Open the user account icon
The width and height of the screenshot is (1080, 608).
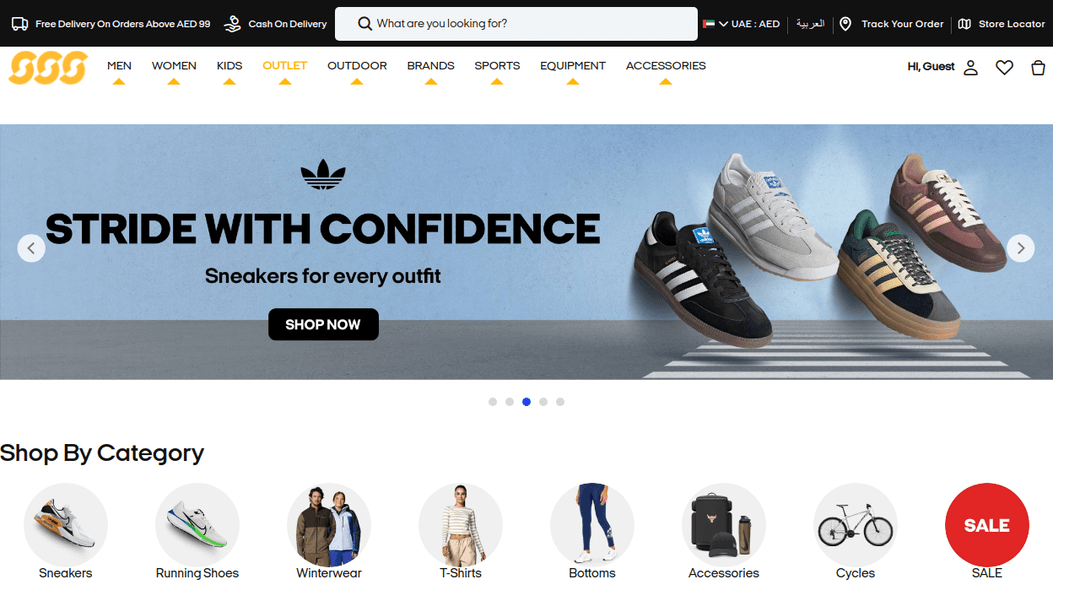(x=970, y=67)
